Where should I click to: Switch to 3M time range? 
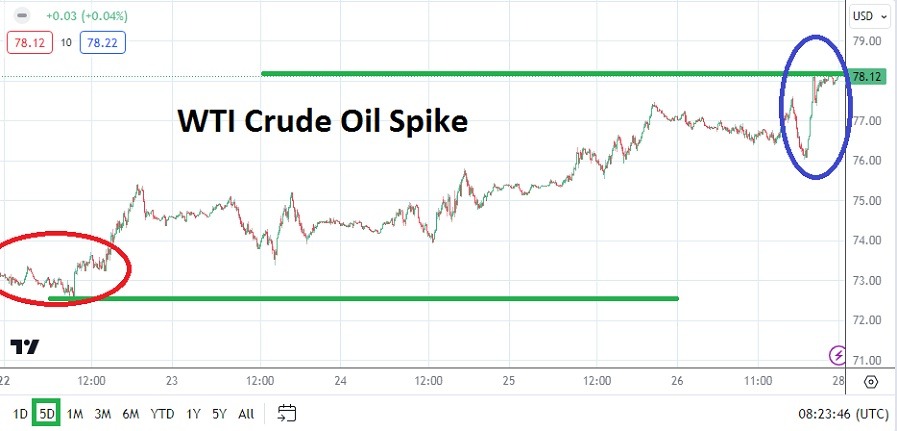tap(102, 413)
